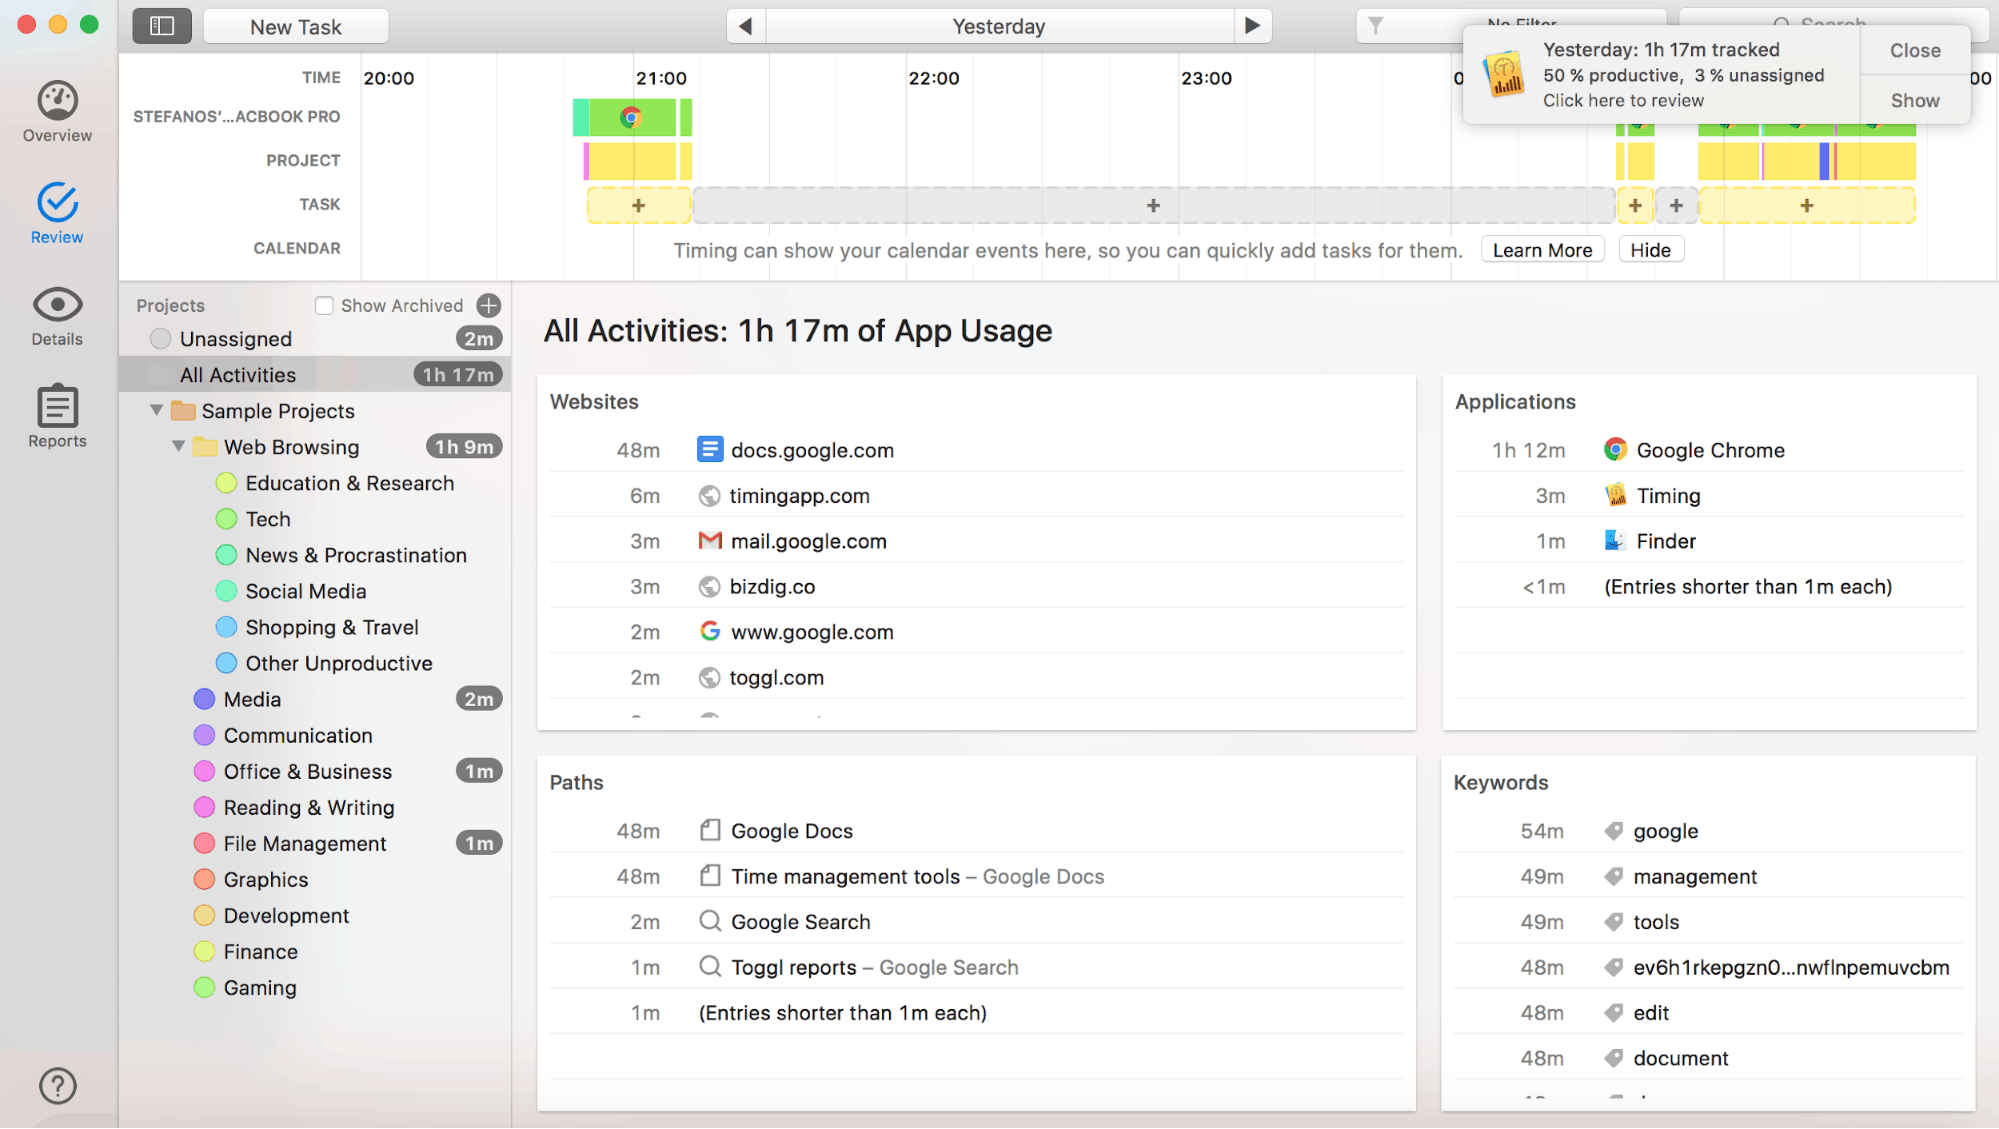Open the Overview section
The image size is (1999, 1129).
click(57, 112)
